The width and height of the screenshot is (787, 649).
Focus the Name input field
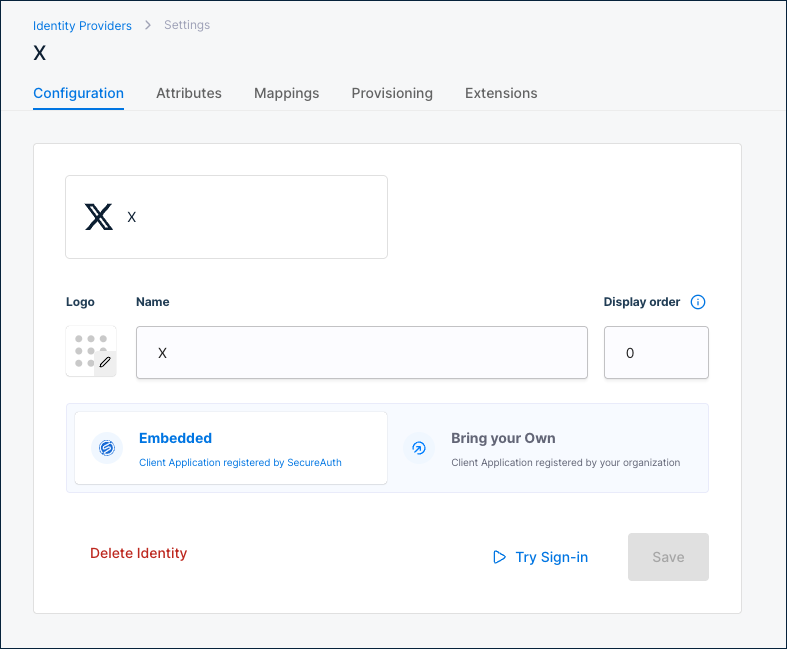[x=362, y=352]
